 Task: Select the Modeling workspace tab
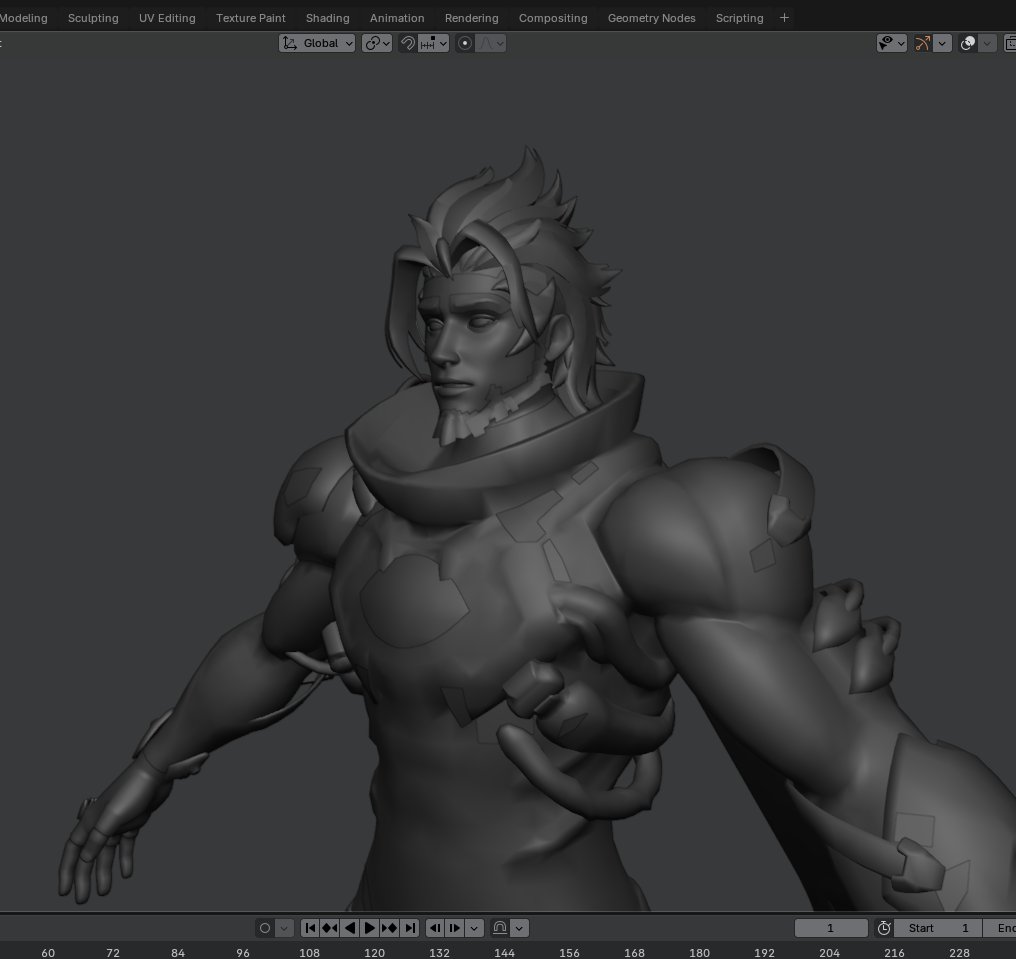pyautogui.click(x=23, y=18)
